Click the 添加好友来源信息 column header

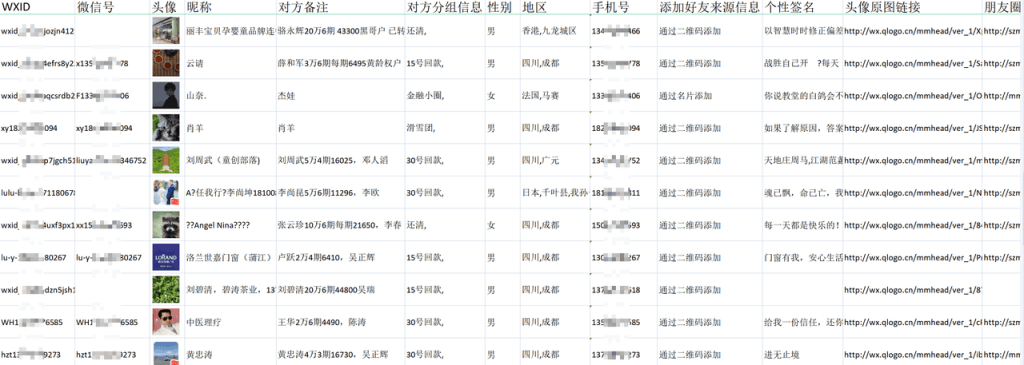(x=710, y=7)
